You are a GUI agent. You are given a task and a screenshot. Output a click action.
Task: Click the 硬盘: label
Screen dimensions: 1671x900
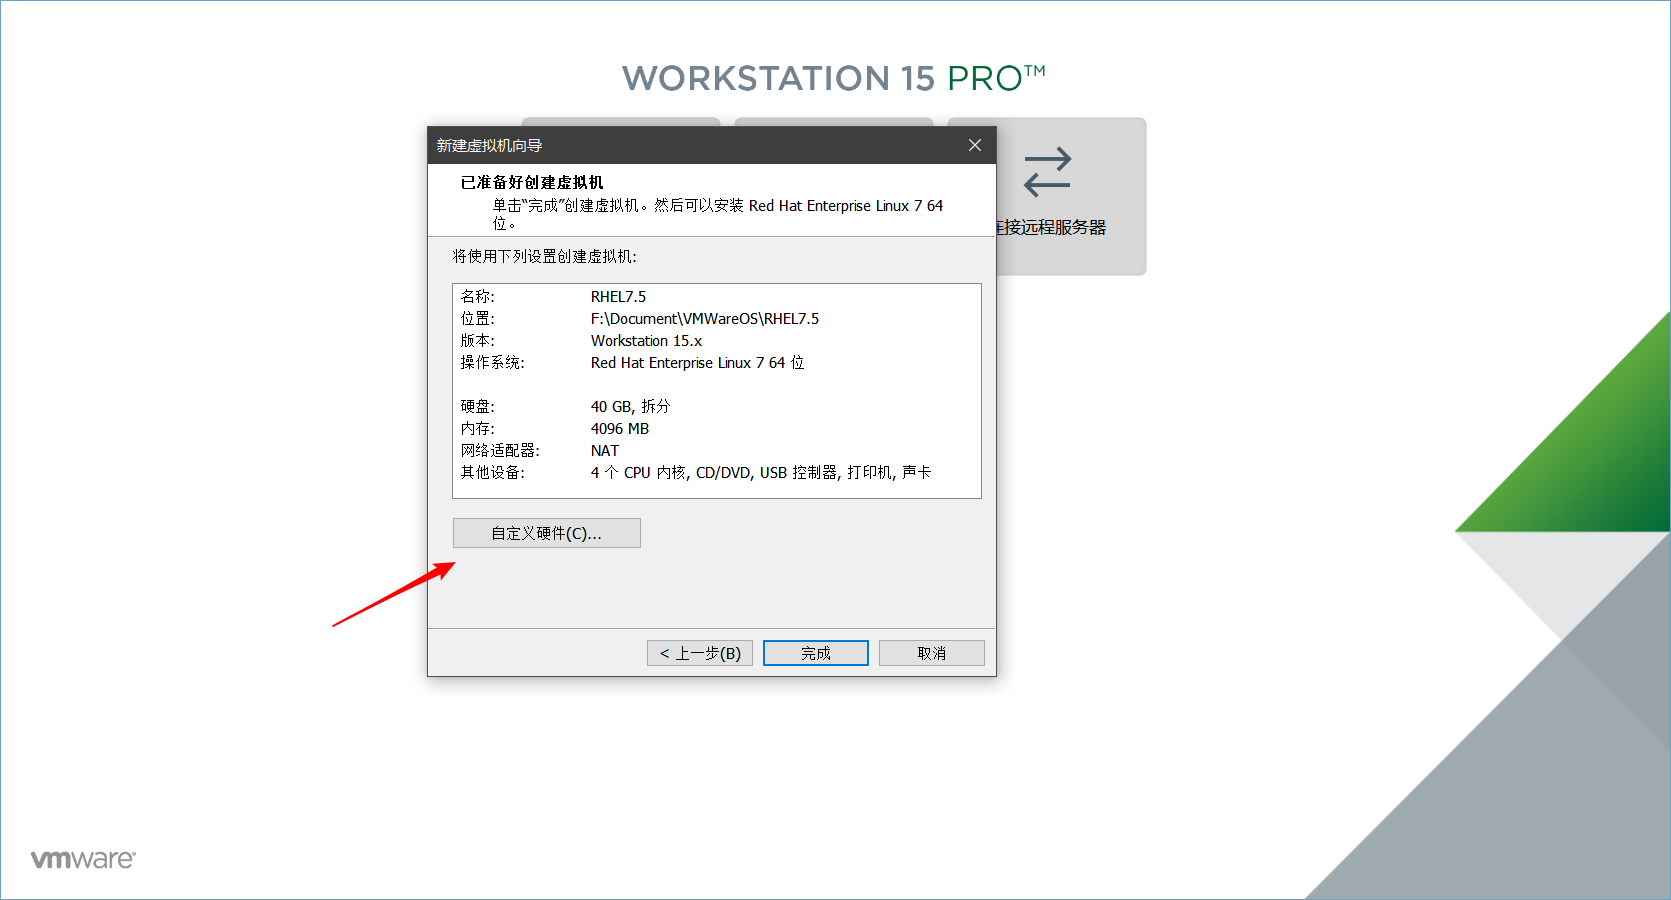tap(477, 407)
